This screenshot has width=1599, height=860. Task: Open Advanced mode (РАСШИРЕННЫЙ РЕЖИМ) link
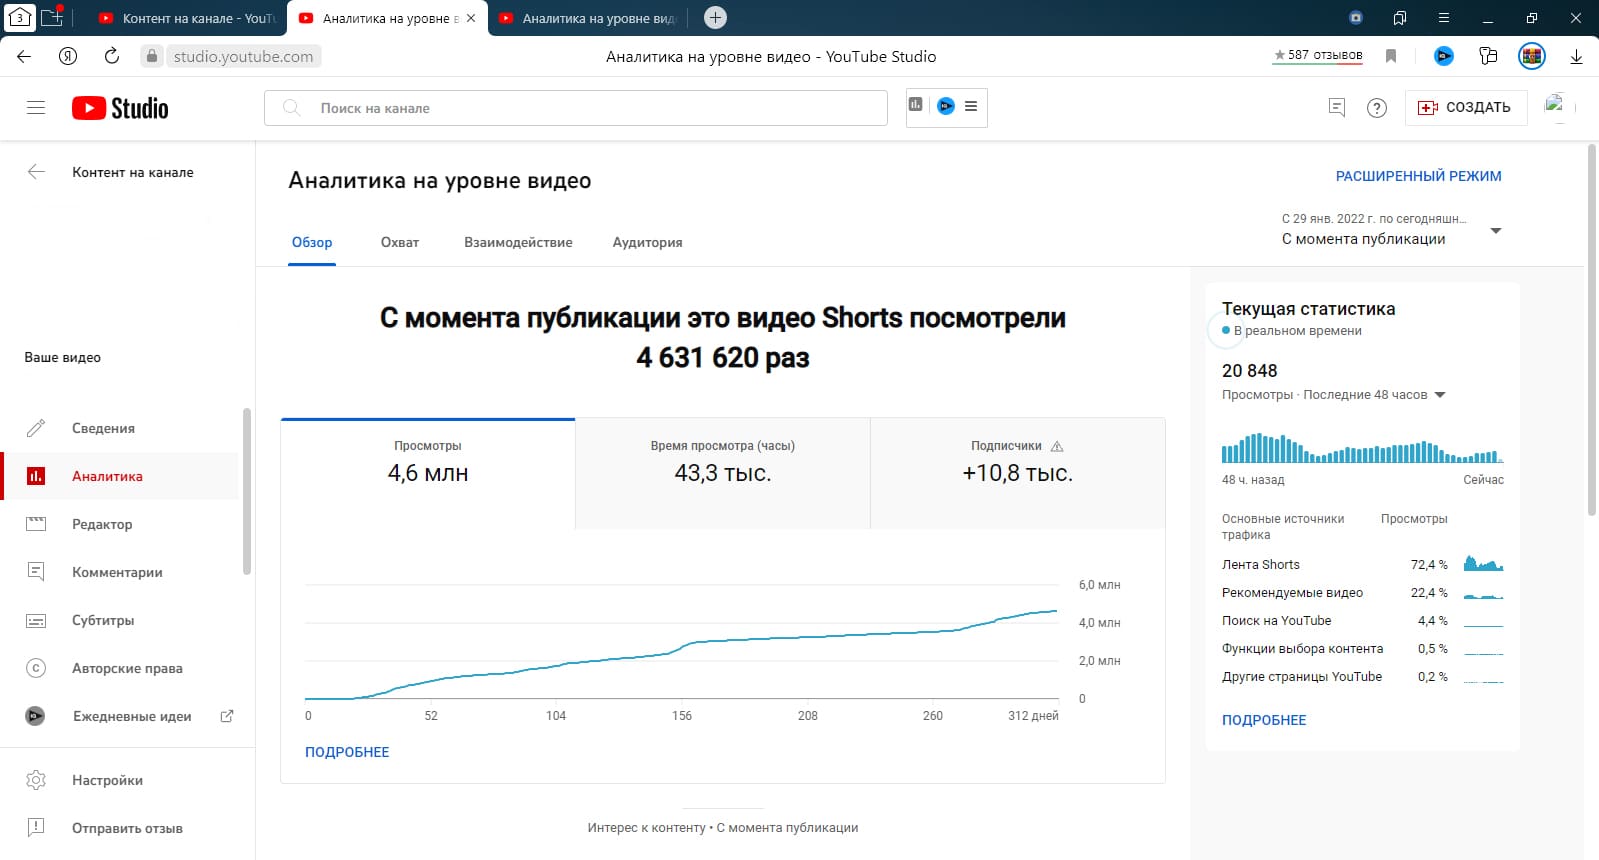[1418, 176]
